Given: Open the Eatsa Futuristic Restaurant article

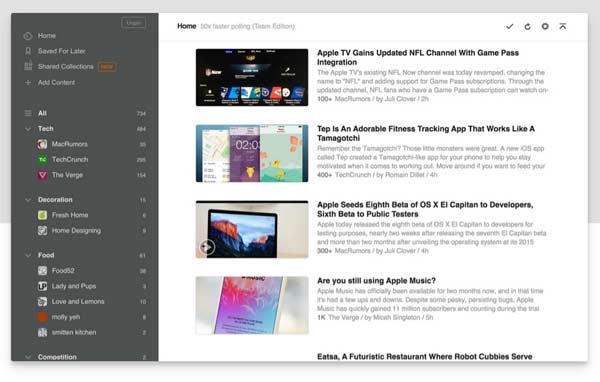Looking at the screenshot, I should [x=425, y=356].
